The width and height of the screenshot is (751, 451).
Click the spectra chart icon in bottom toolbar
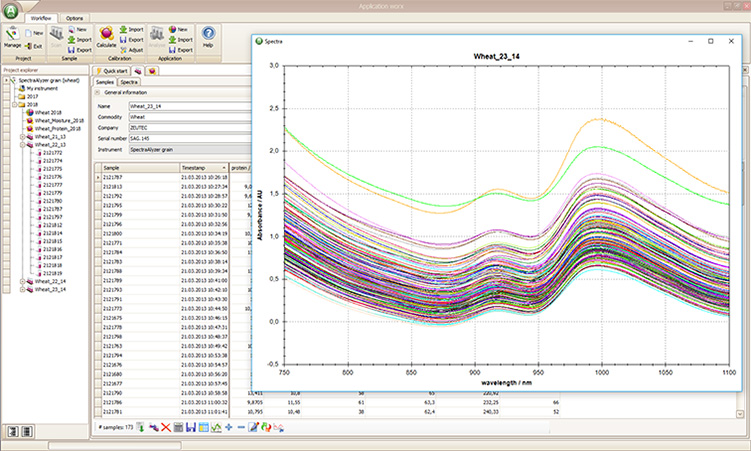(216, 427)
